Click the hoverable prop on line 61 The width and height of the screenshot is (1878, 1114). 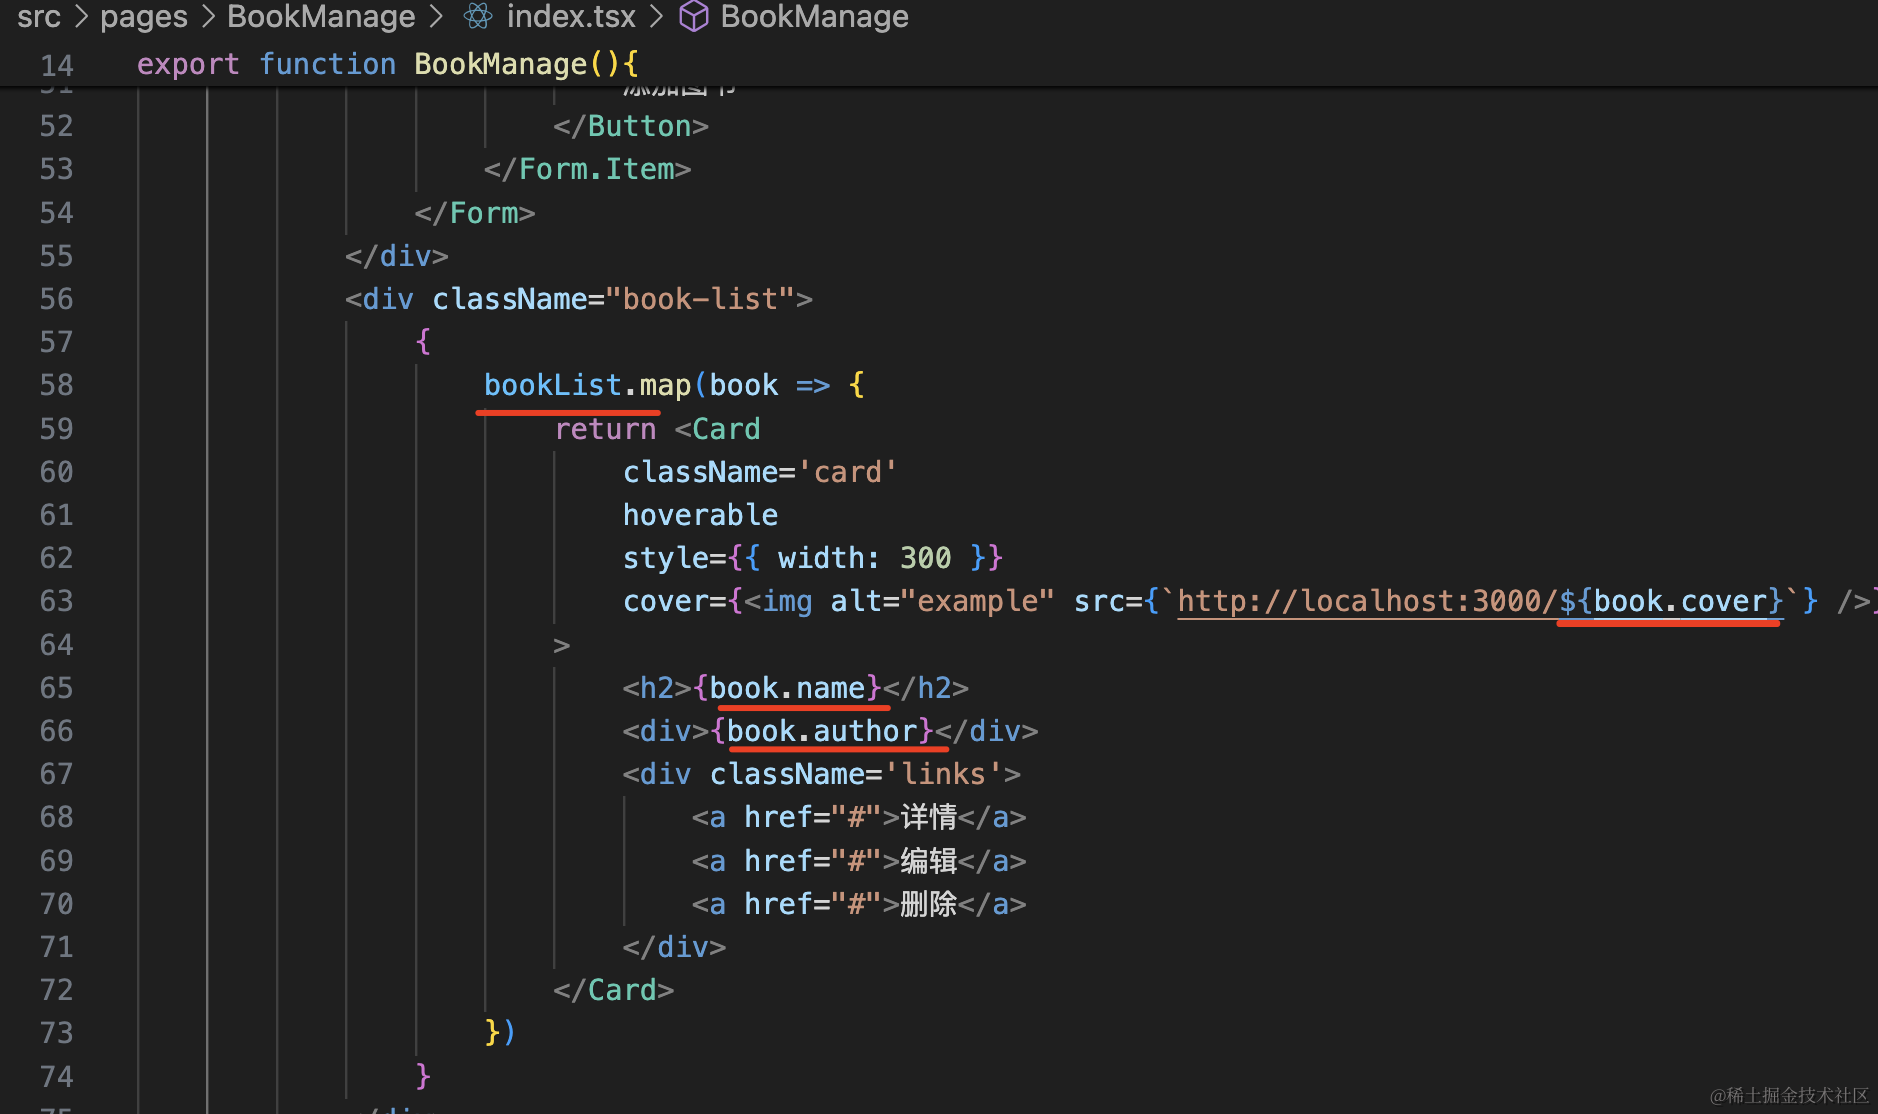[700, 515]
